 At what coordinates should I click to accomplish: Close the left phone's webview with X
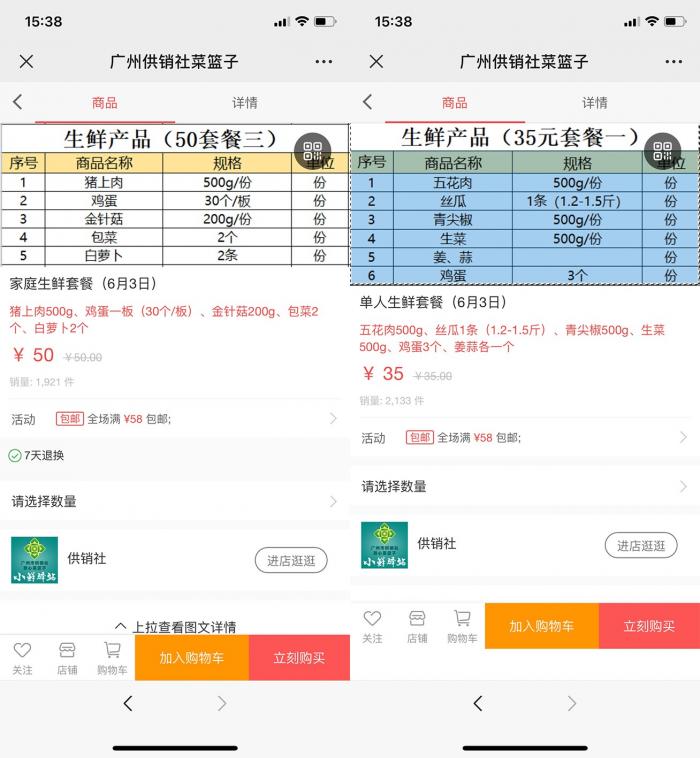click(27, 61)
